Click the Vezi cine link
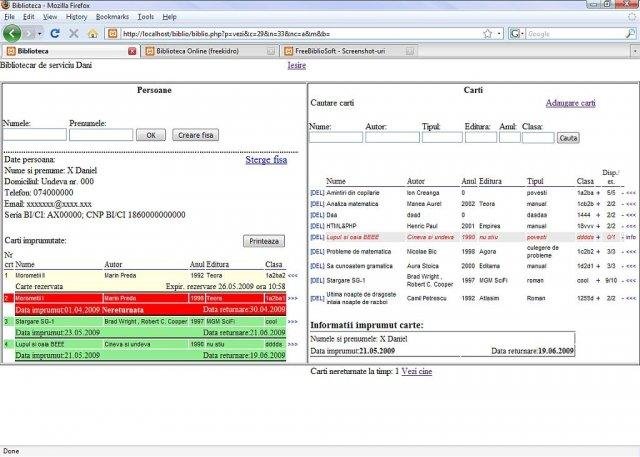Viewport: 640px width, 457px height. tap(417, 371)
